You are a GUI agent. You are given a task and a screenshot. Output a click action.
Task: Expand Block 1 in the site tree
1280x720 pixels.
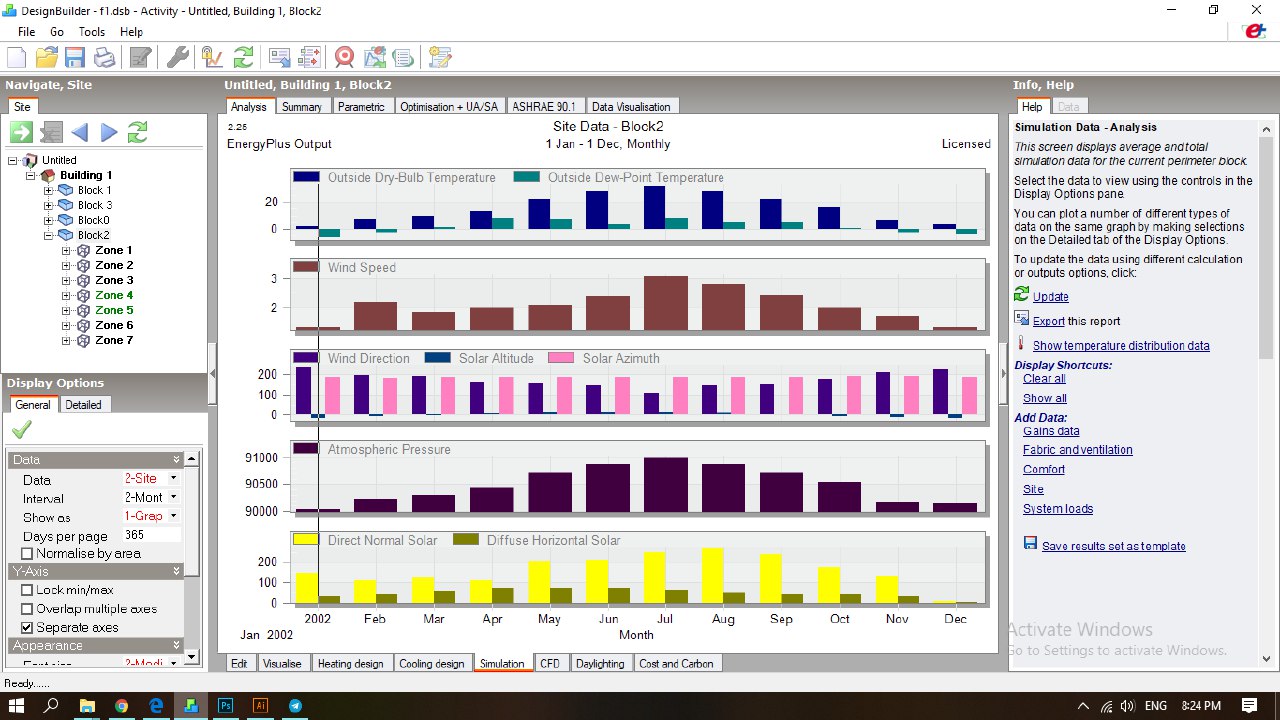click(49, 190)
